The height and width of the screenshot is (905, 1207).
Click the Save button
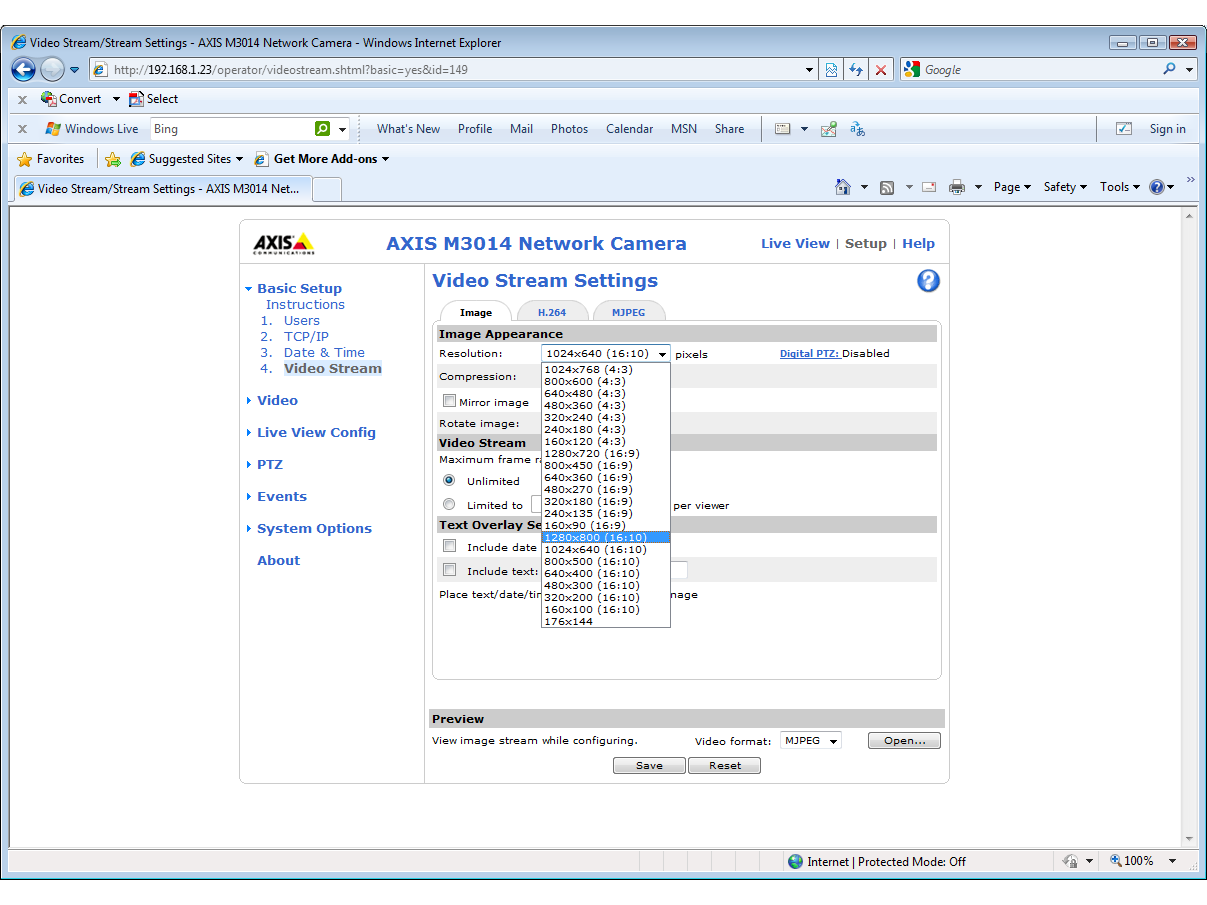[649, 766]
